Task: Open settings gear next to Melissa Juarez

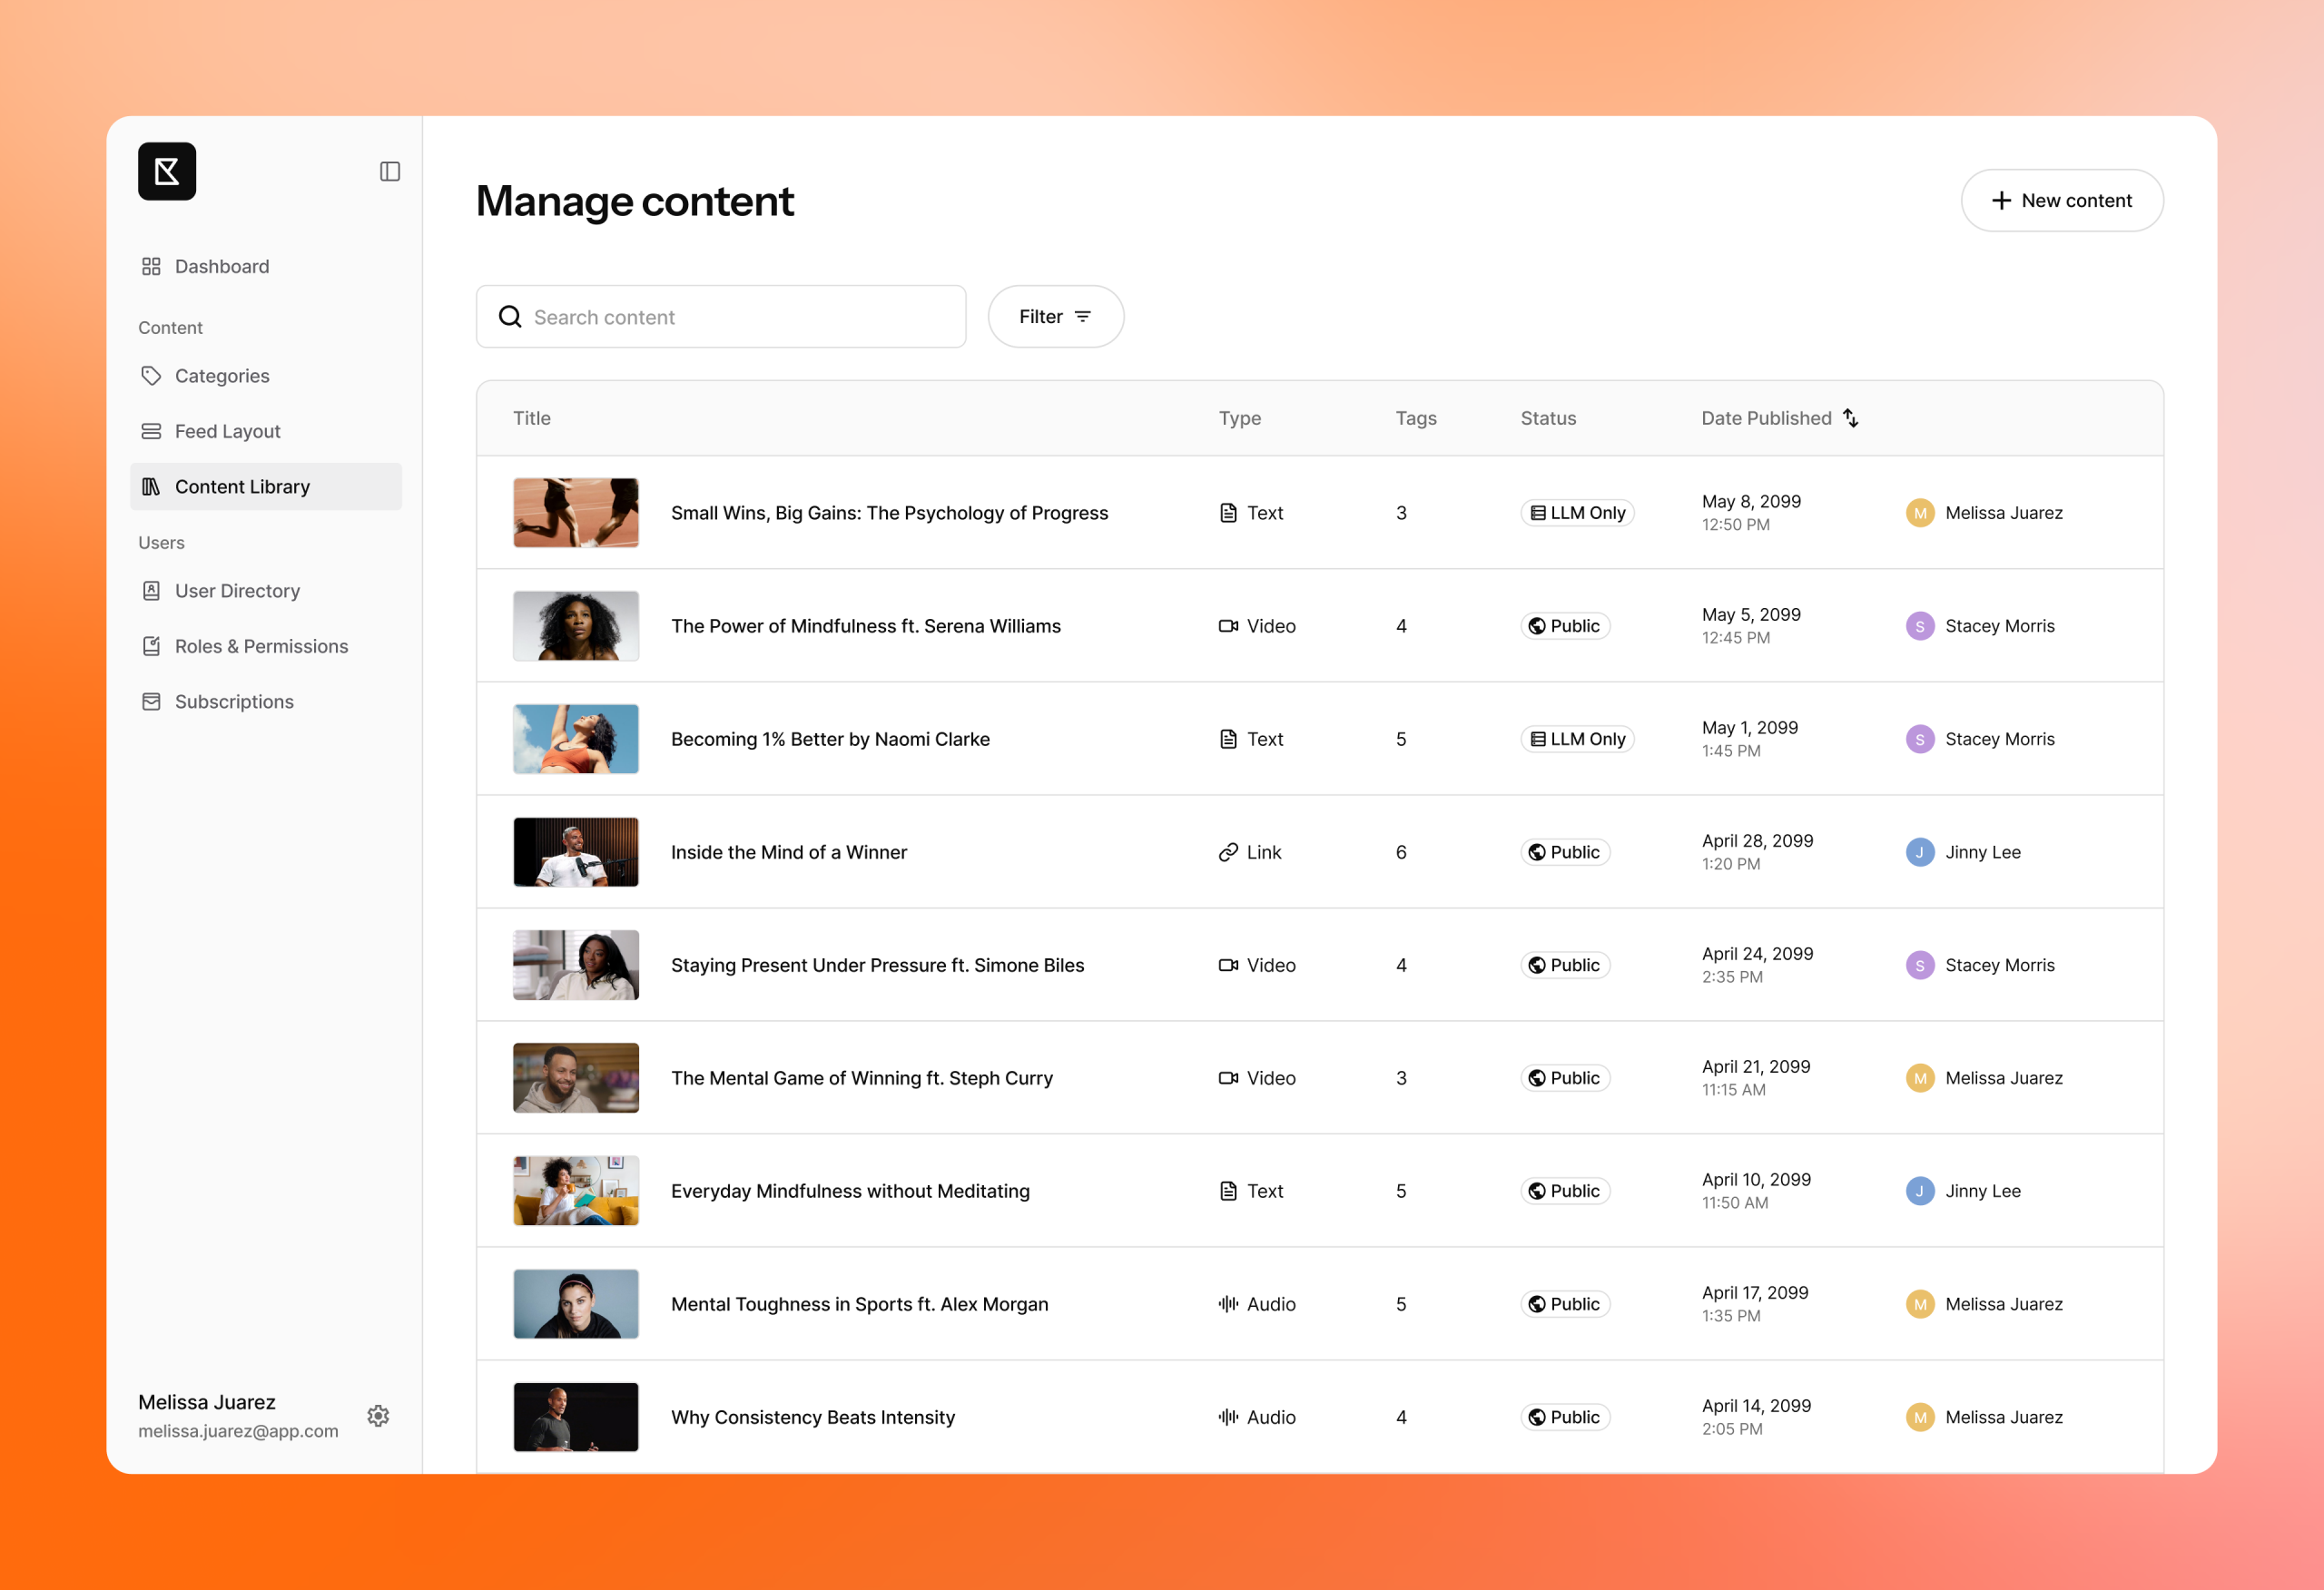Action: [x=378, y=1415]
